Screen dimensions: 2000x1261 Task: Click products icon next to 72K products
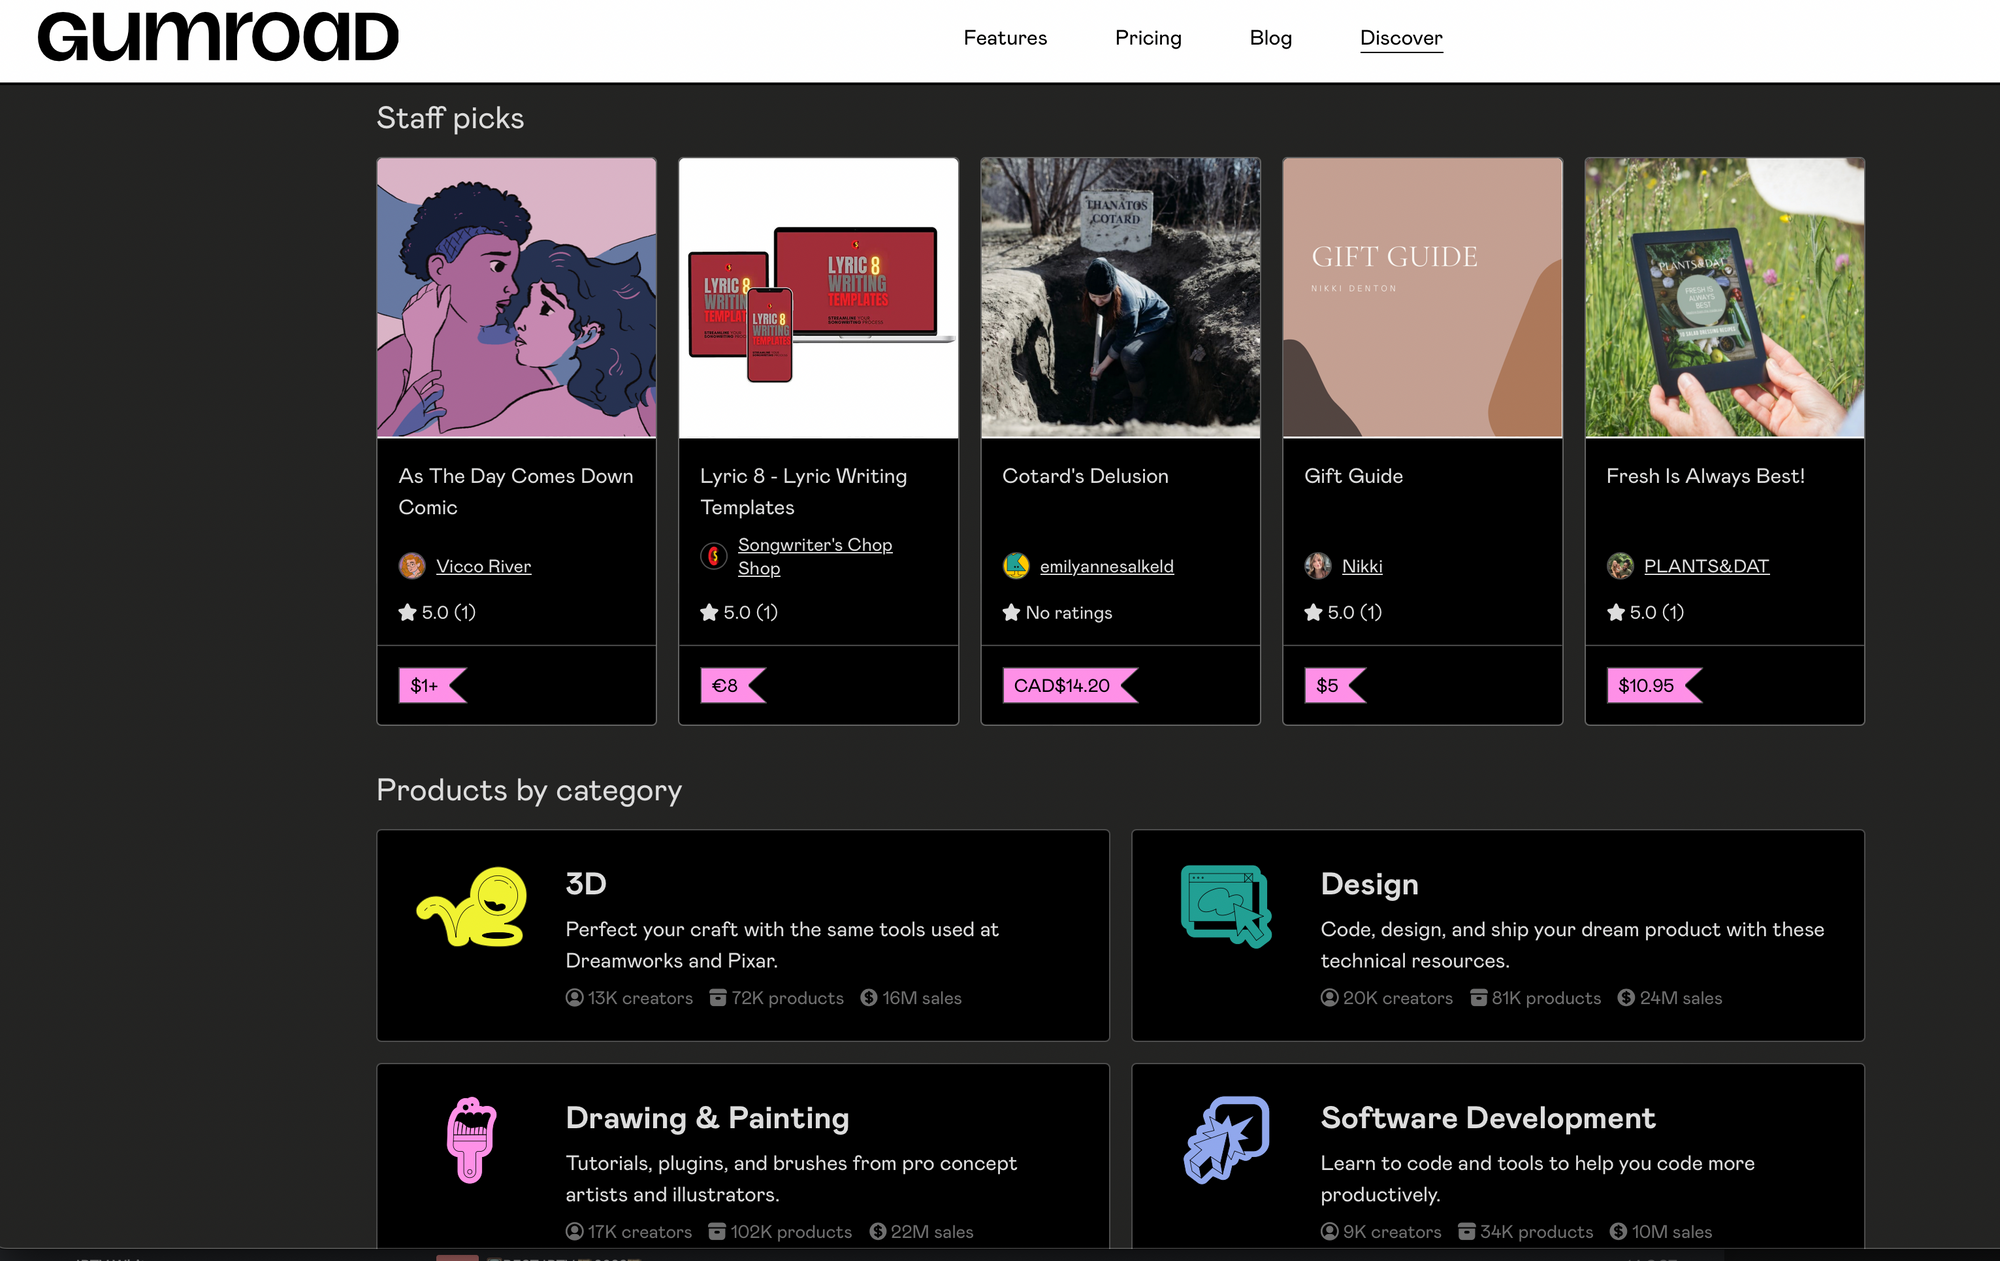718,997
